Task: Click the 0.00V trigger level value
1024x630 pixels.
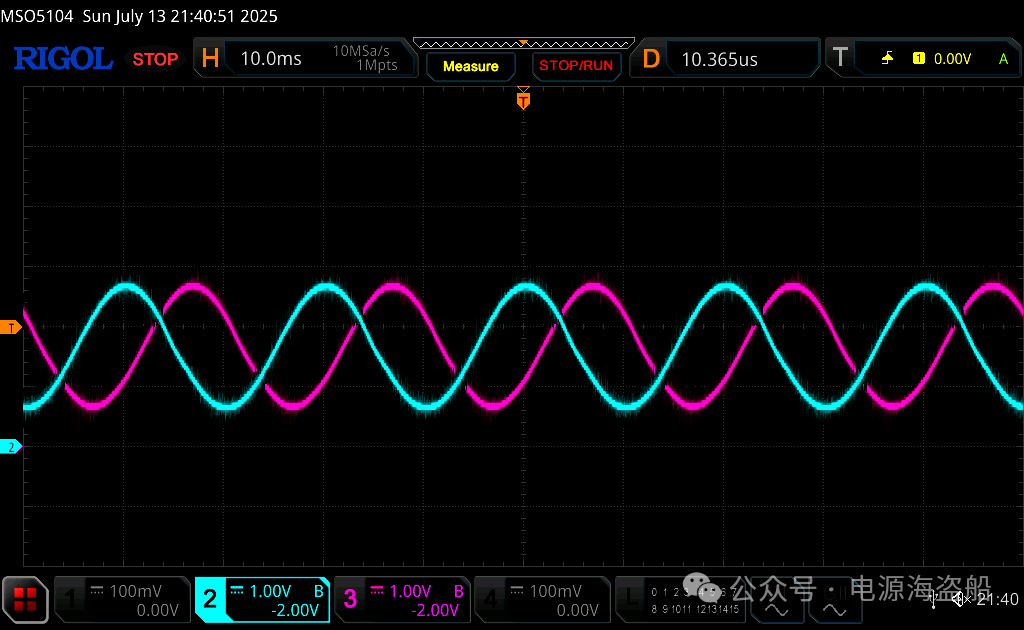Action: [x=952, y=59]
